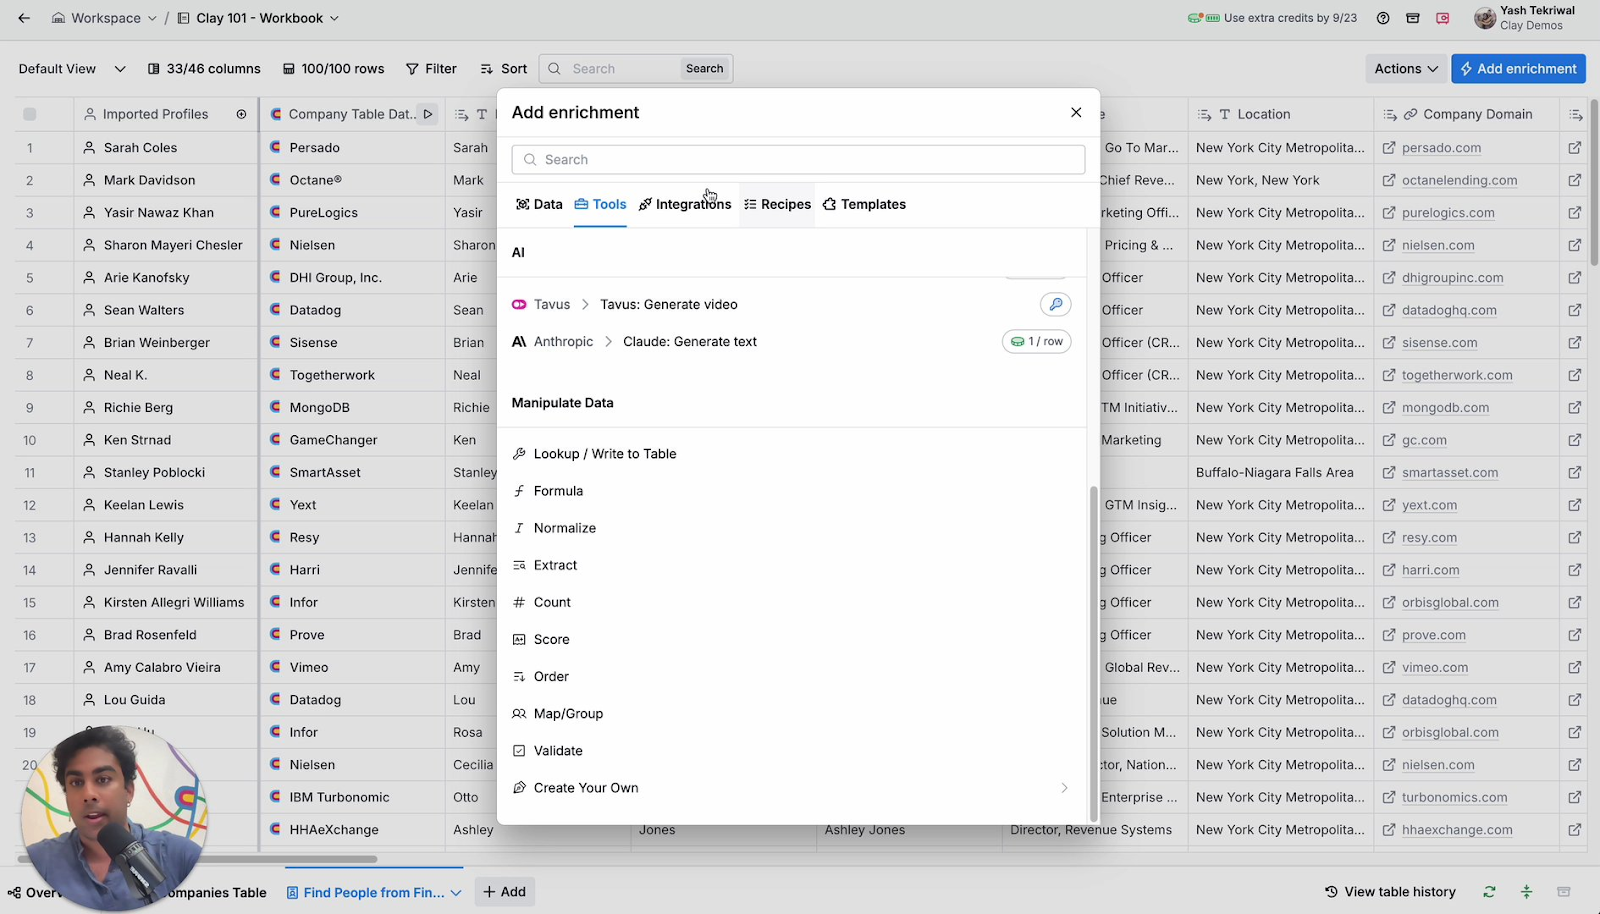Click the Location column header

pyautogui.click(x=1280, y=114)
